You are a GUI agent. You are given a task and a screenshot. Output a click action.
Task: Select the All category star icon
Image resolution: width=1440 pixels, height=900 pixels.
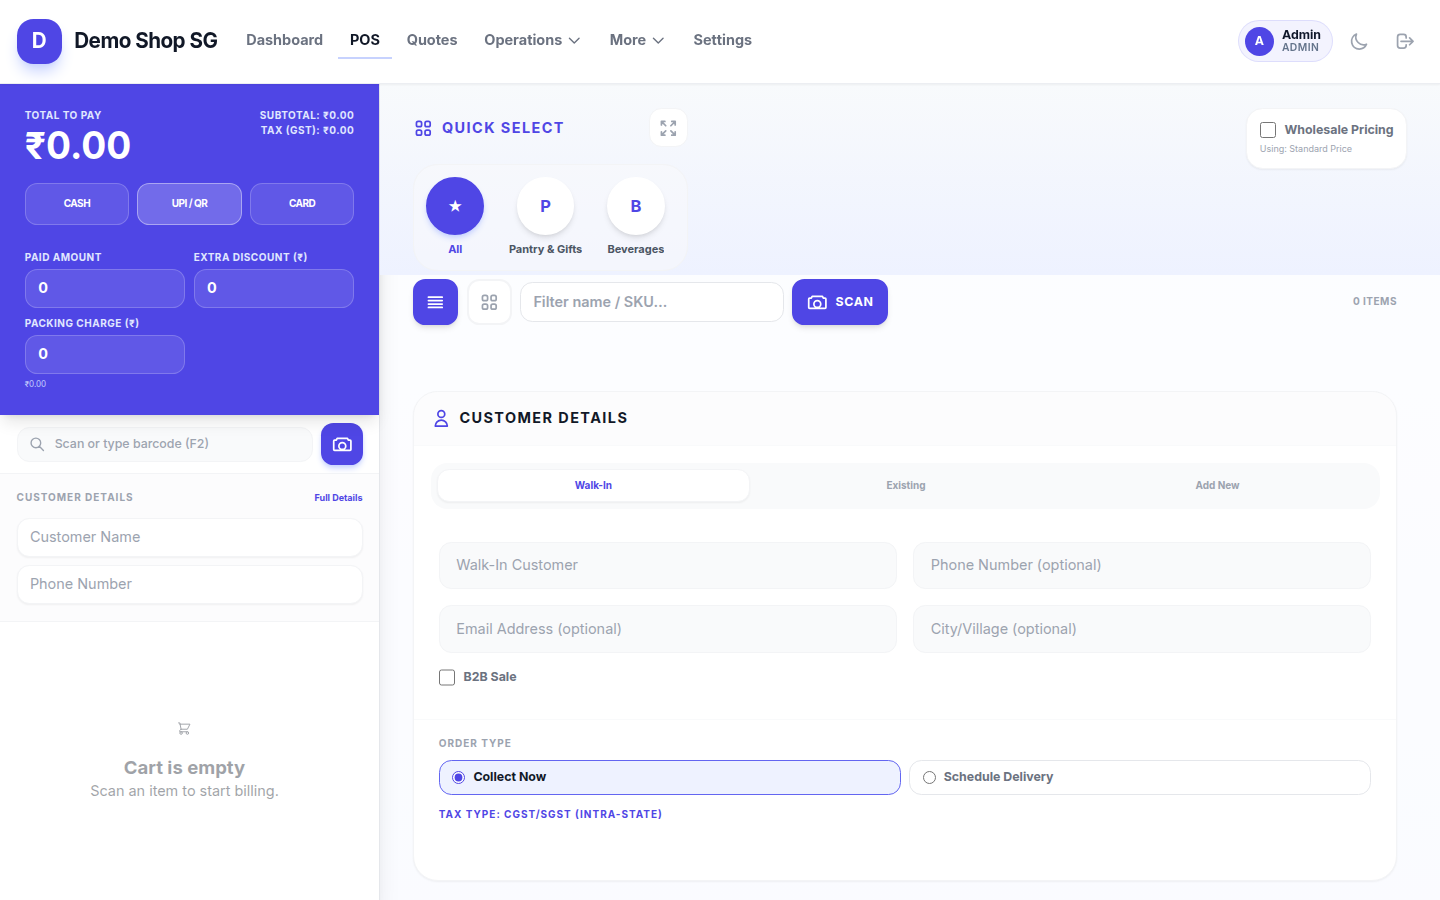coord(455,206)
